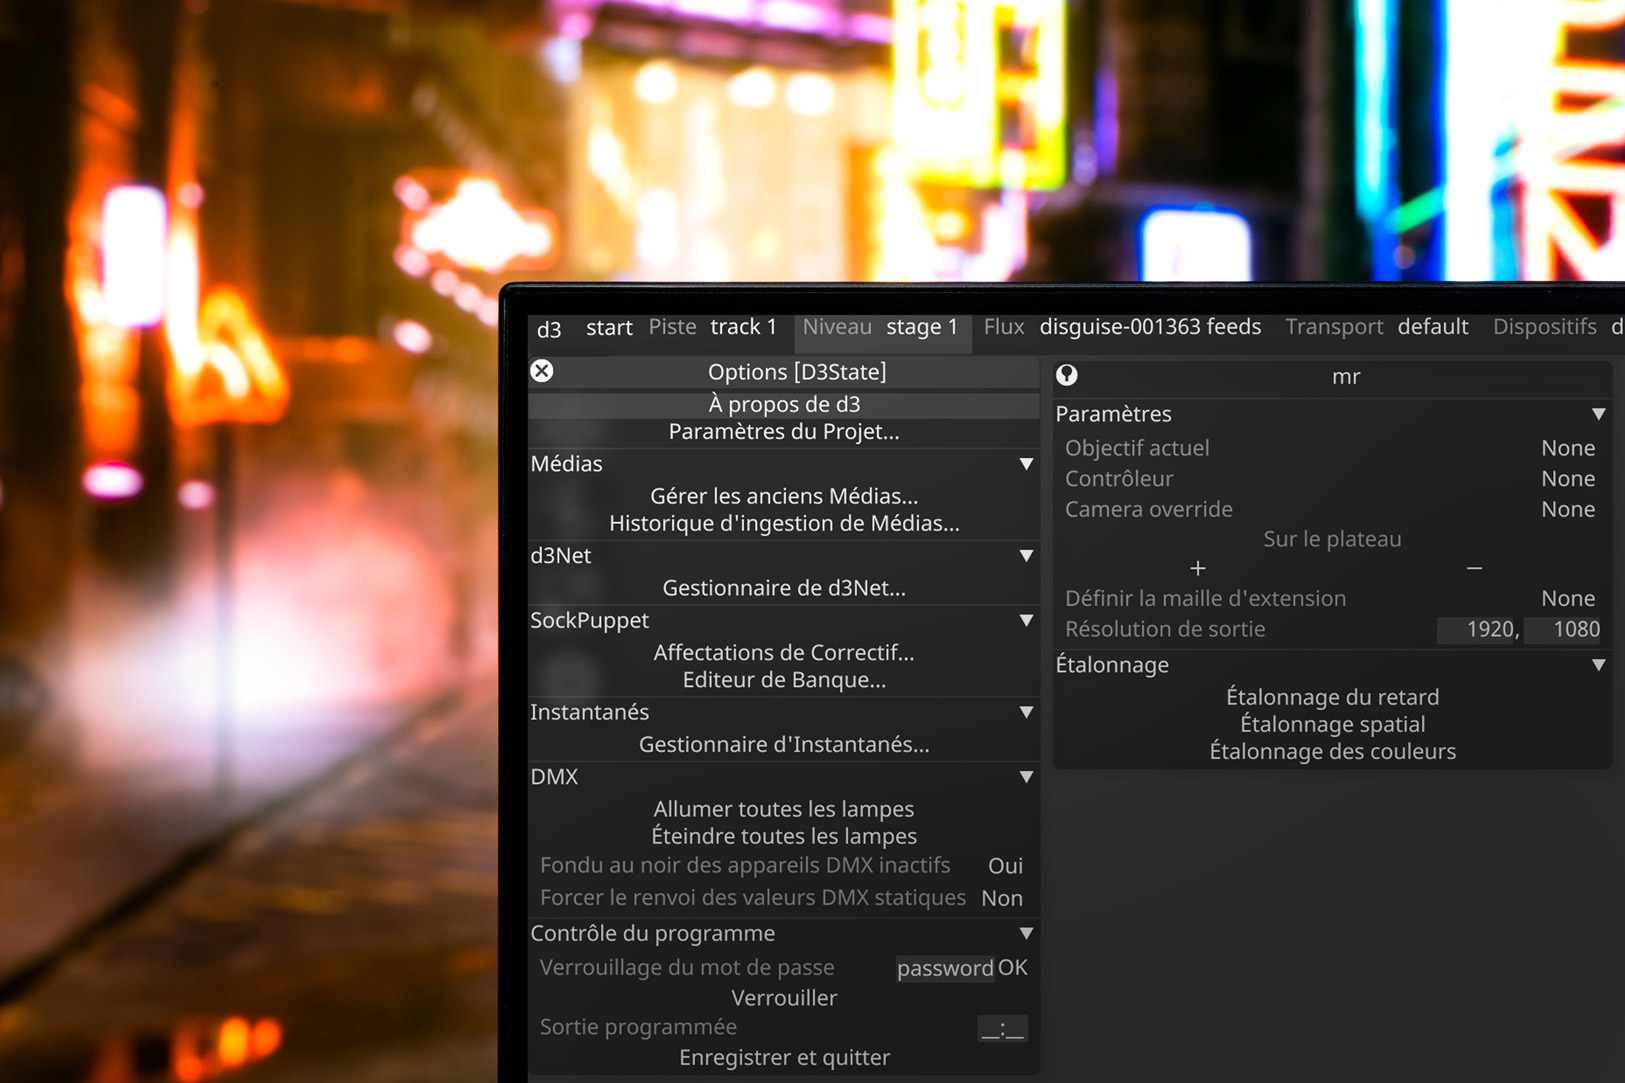Open Editeur de Banque
The width and height of the screenshot is (1625, 1083).
[x=784, y=680]
